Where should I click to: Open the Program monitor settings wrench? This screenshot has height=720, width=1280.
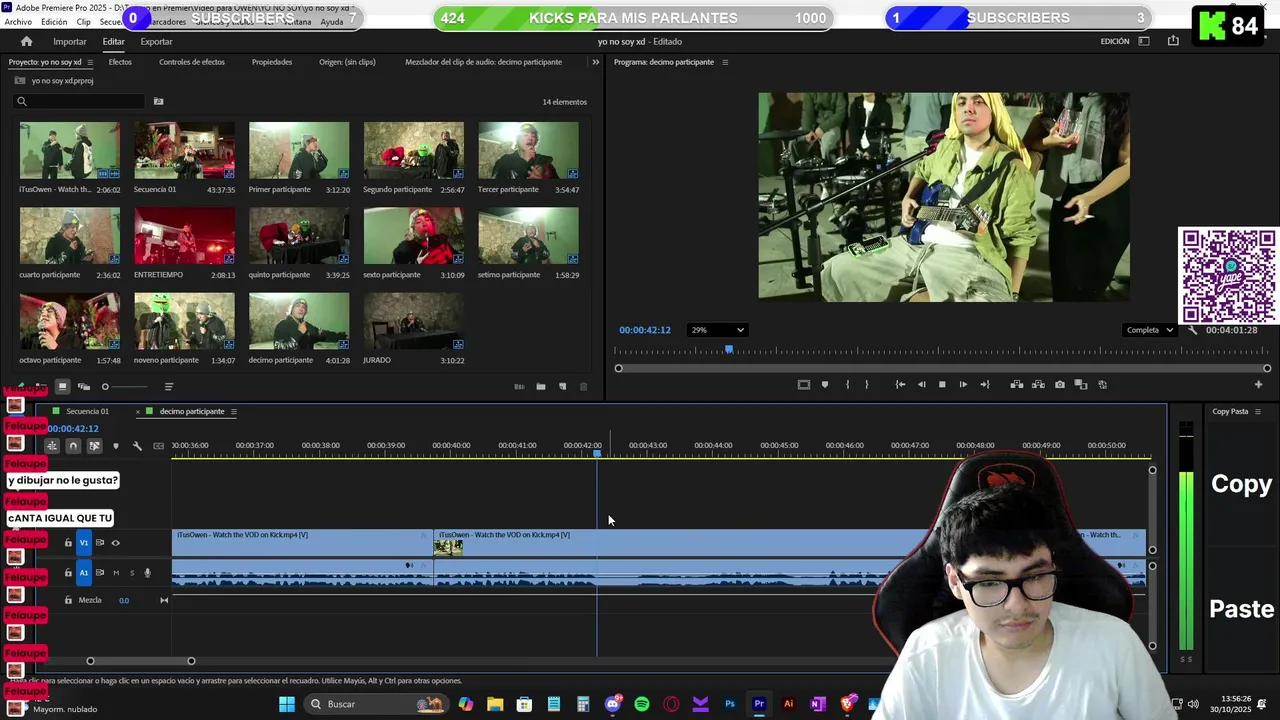point(1192,330)
